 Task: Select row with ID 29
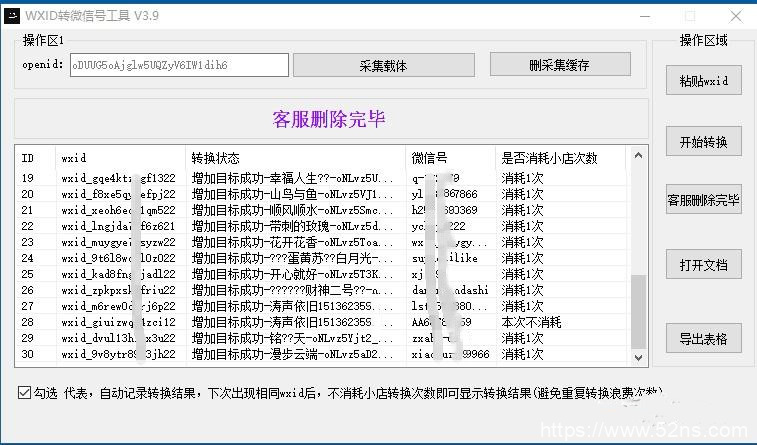point(321,338)
